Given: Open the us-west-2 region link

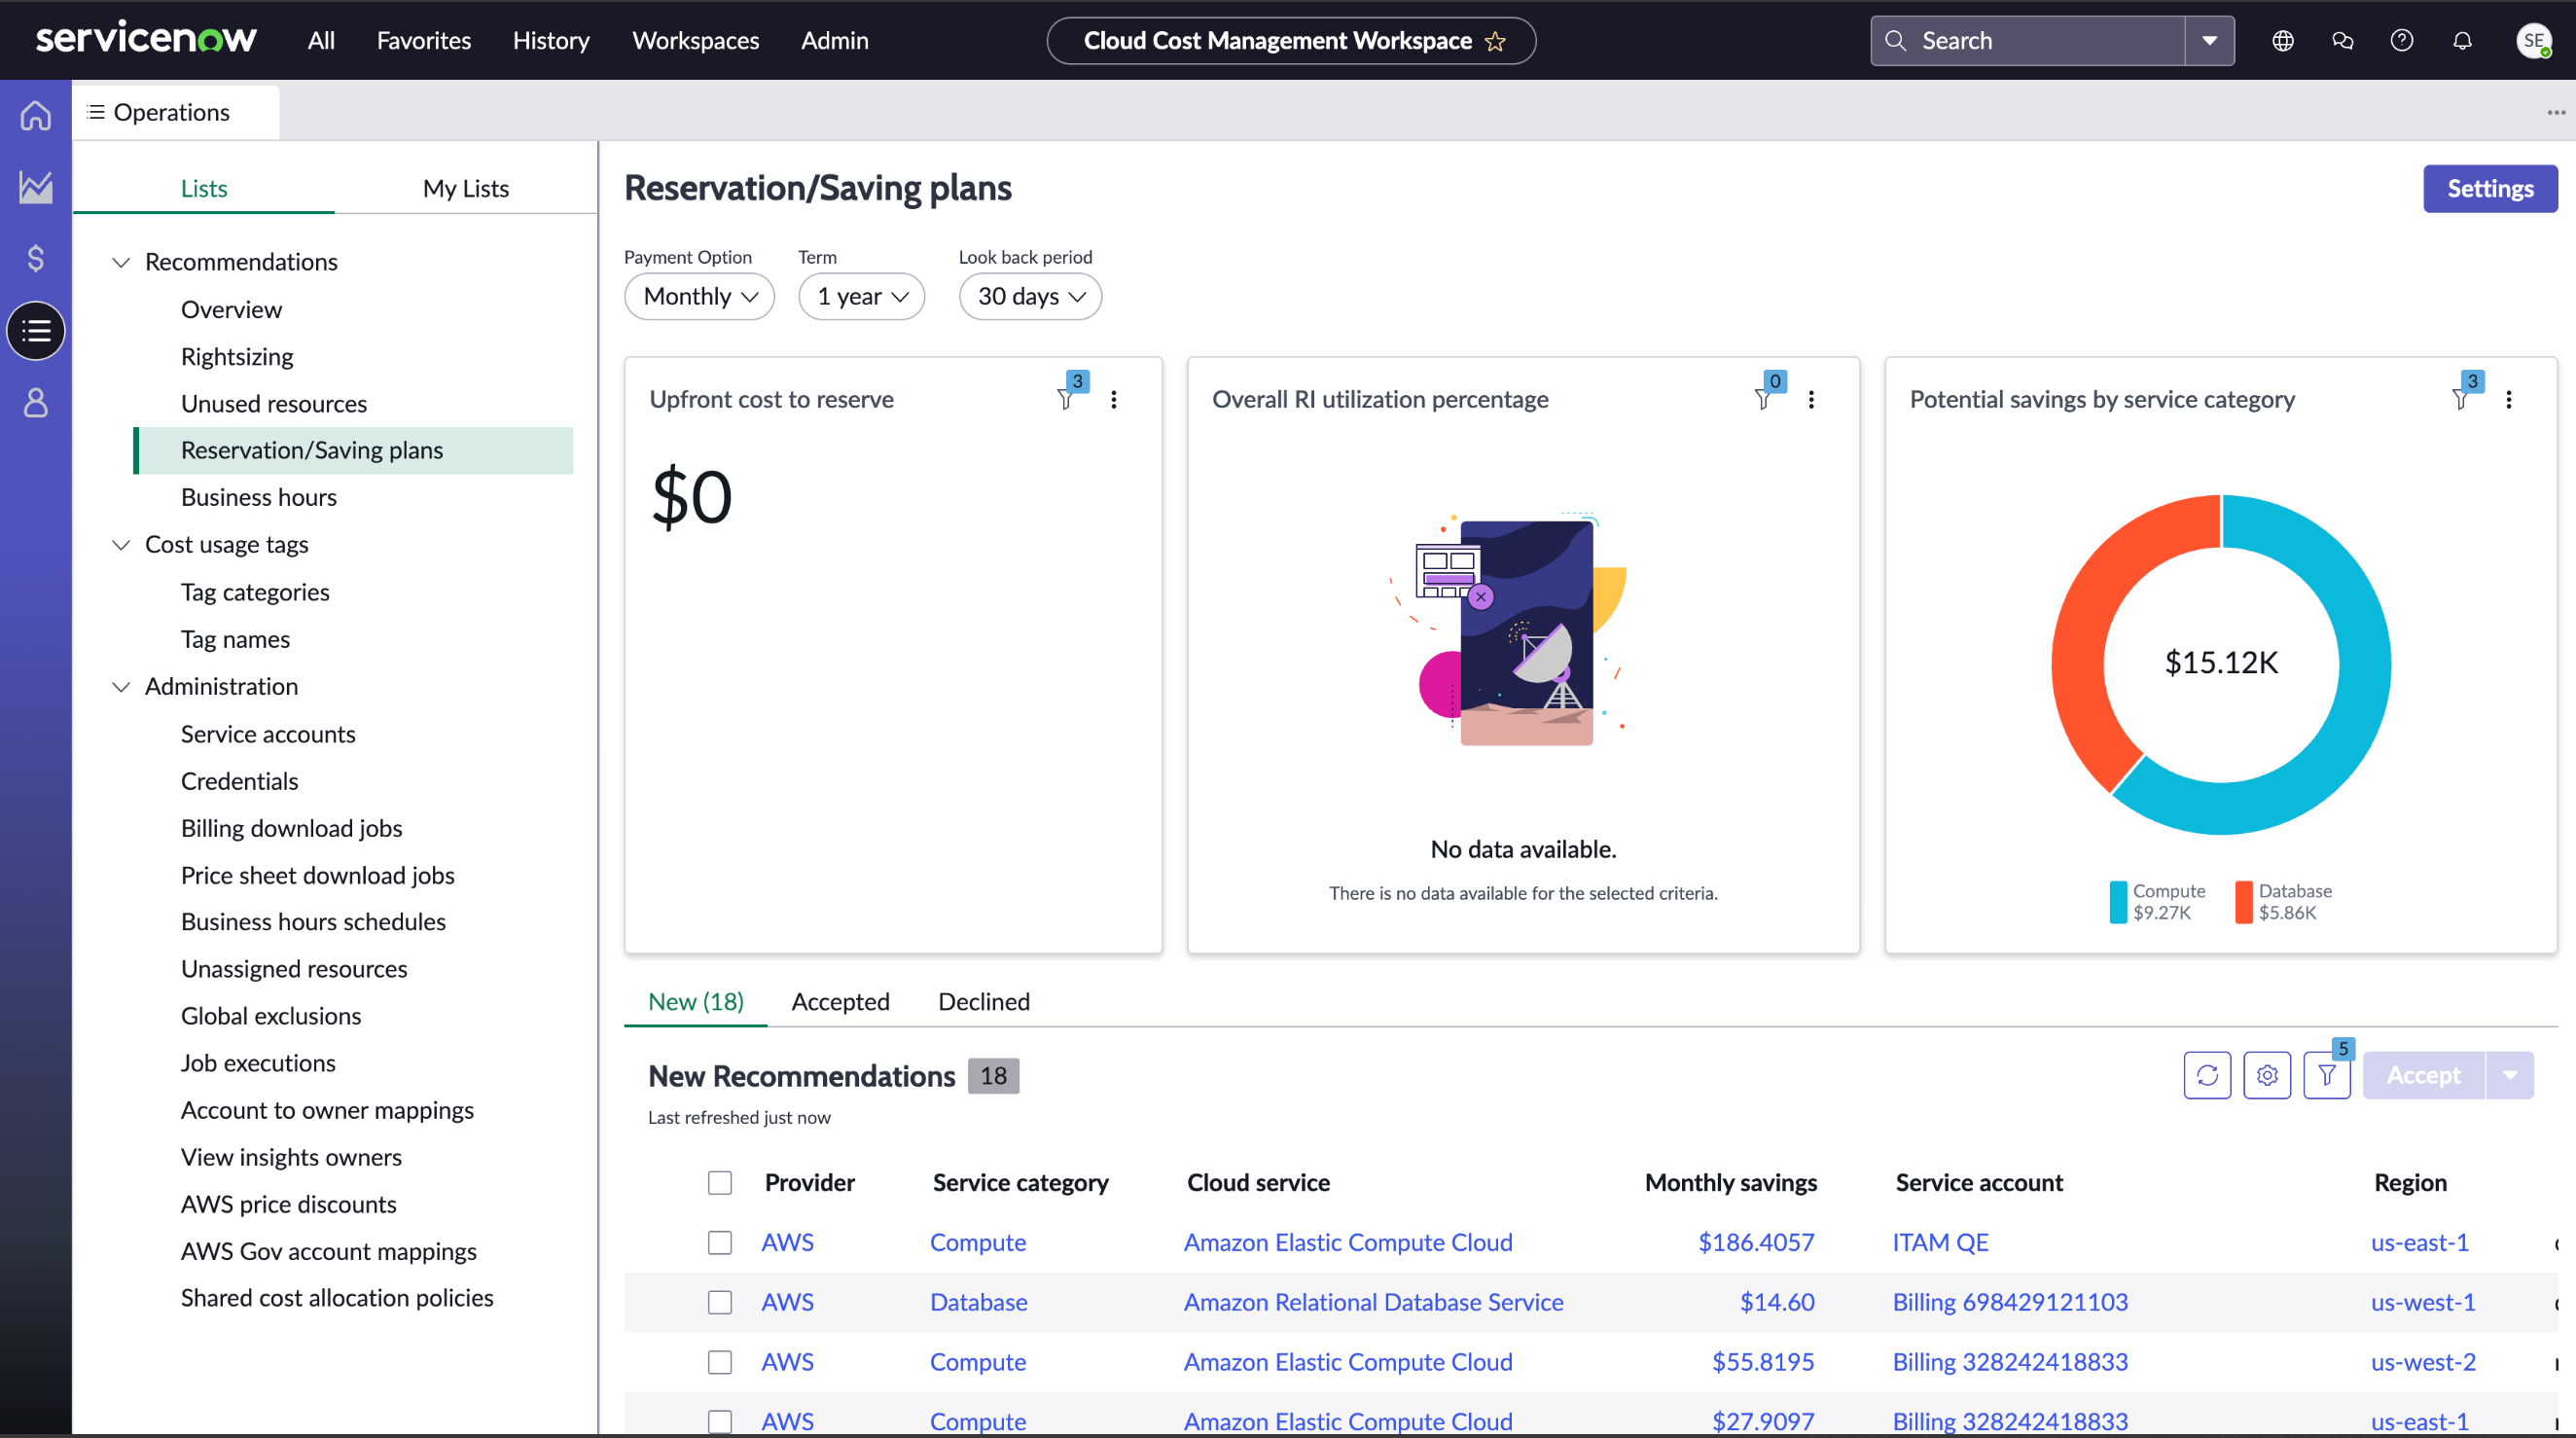Looking at the screenshot, I should coord(2423,1363).
